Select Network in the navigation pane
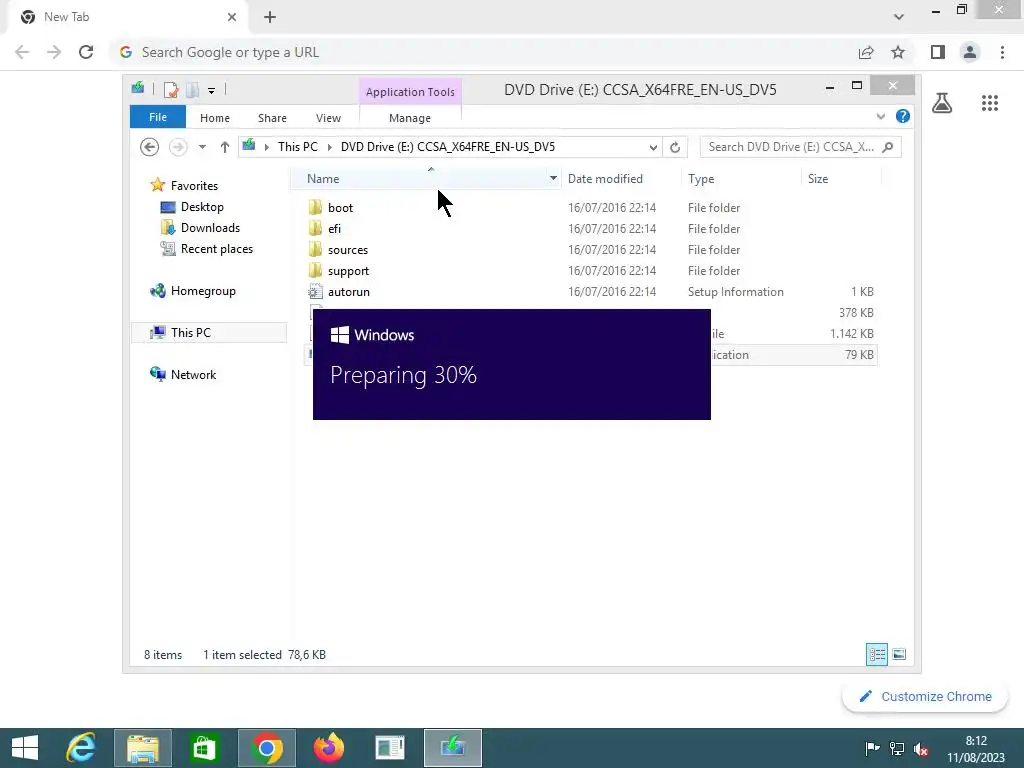The height and width of the screenshot is (768, 1024). tap(193, 375)
